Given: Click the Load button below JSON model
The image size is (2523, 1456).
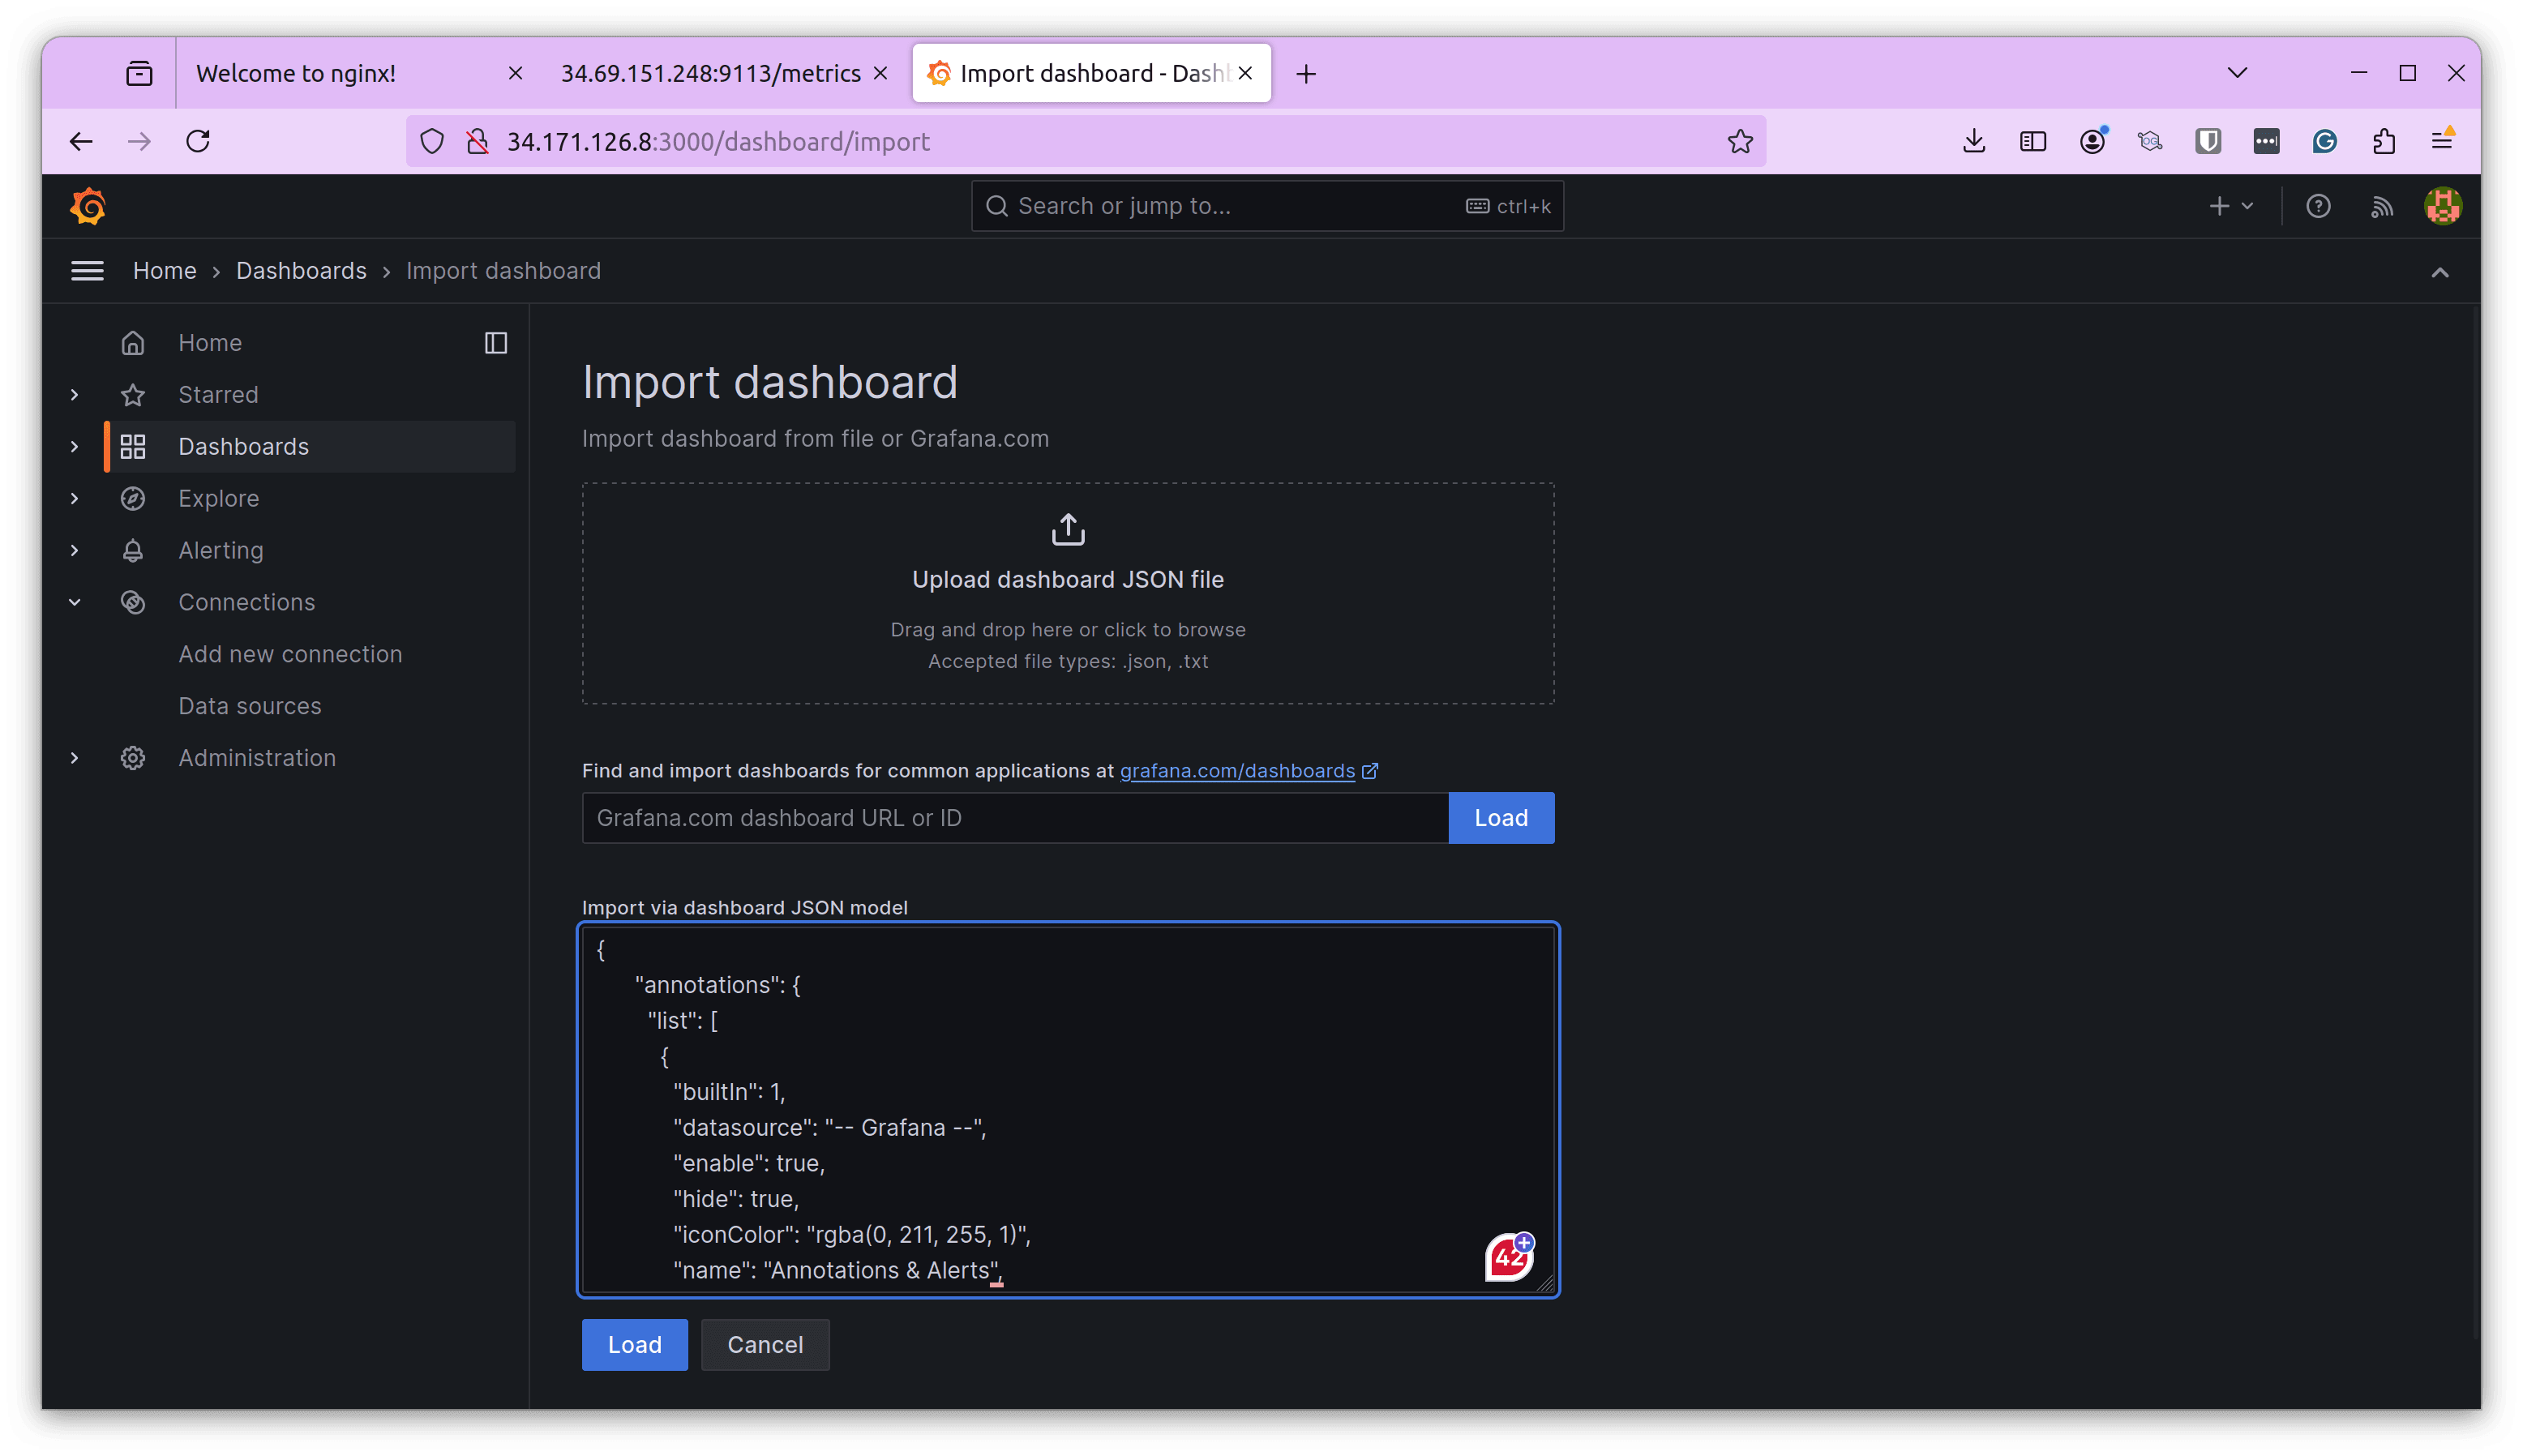Looking at the screenshot, I should point(634,1345).
